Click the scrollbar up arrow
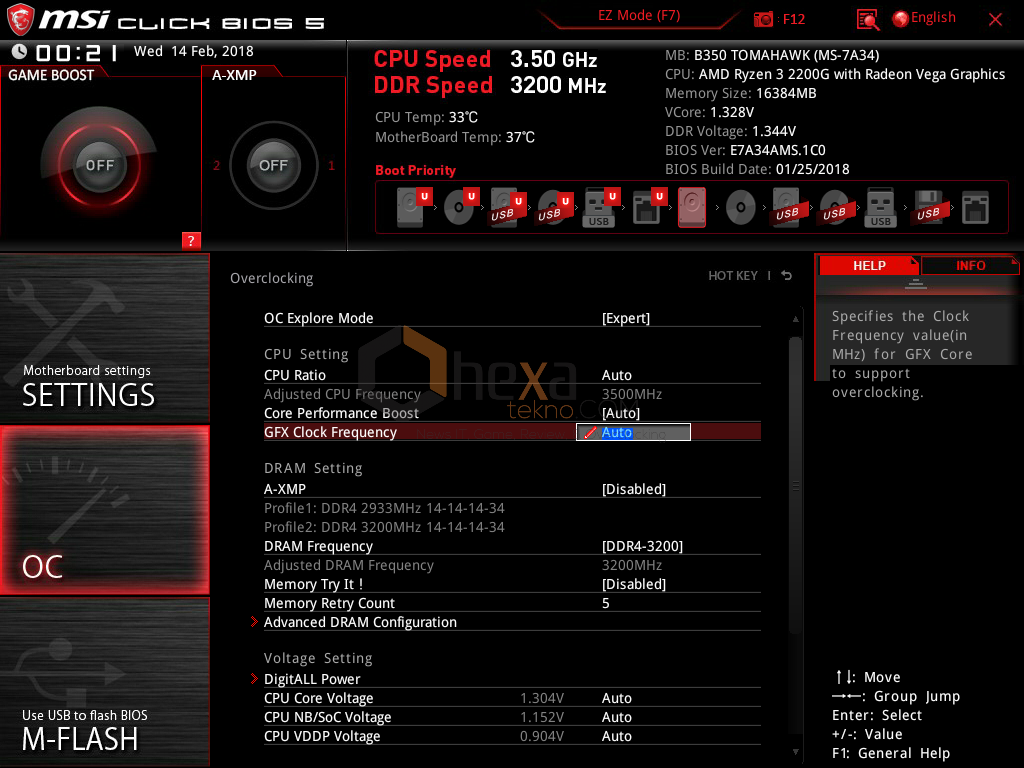This screenshot has height=768, width=1024. [x=795, y=319]
